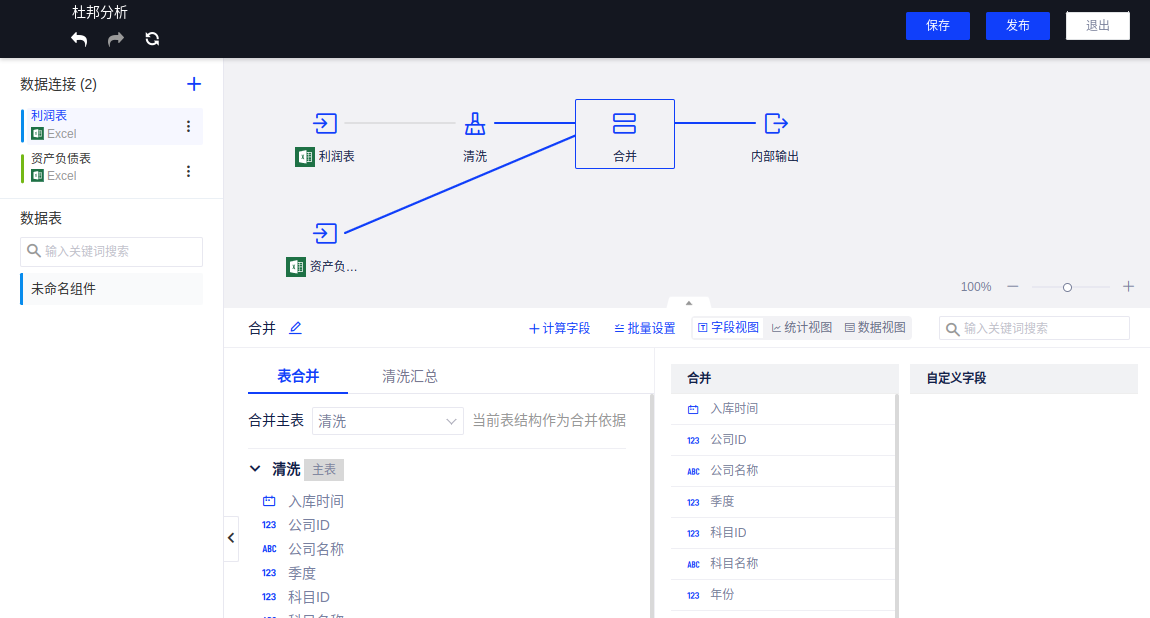The image size is (1150, 618).
Task: Switch to 统计视图 view
Action: (x=801, y=328)
